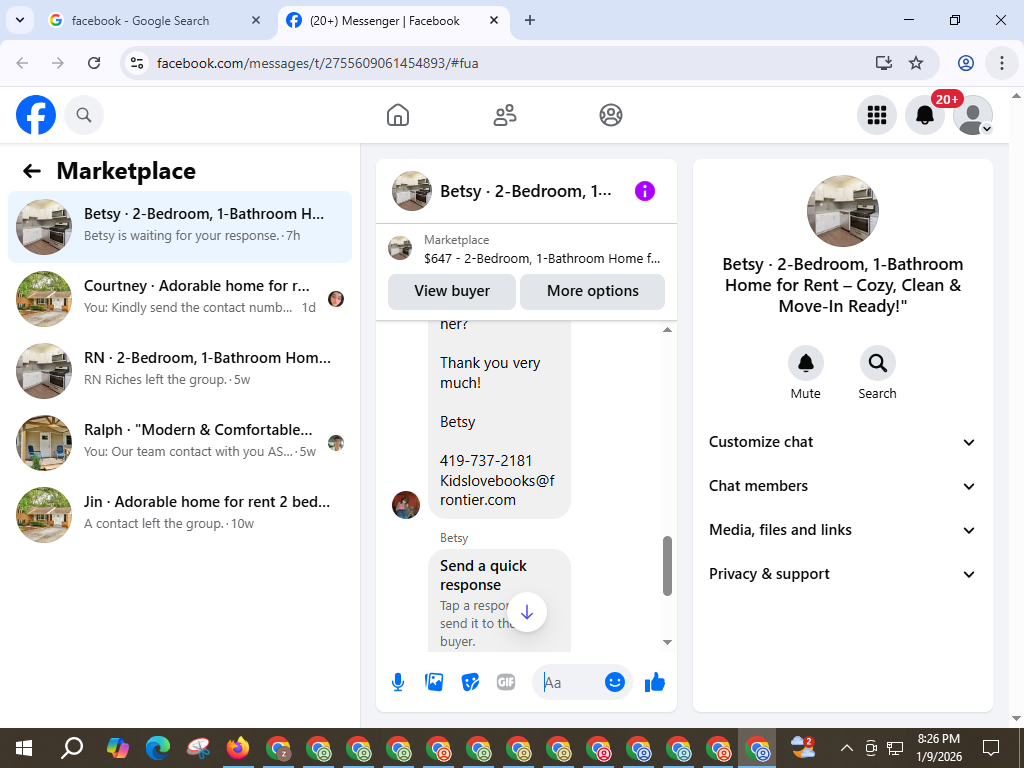Screen dimensions: 1024x768
Task: Open Chrome profile icon
Action: pos(966,63)
